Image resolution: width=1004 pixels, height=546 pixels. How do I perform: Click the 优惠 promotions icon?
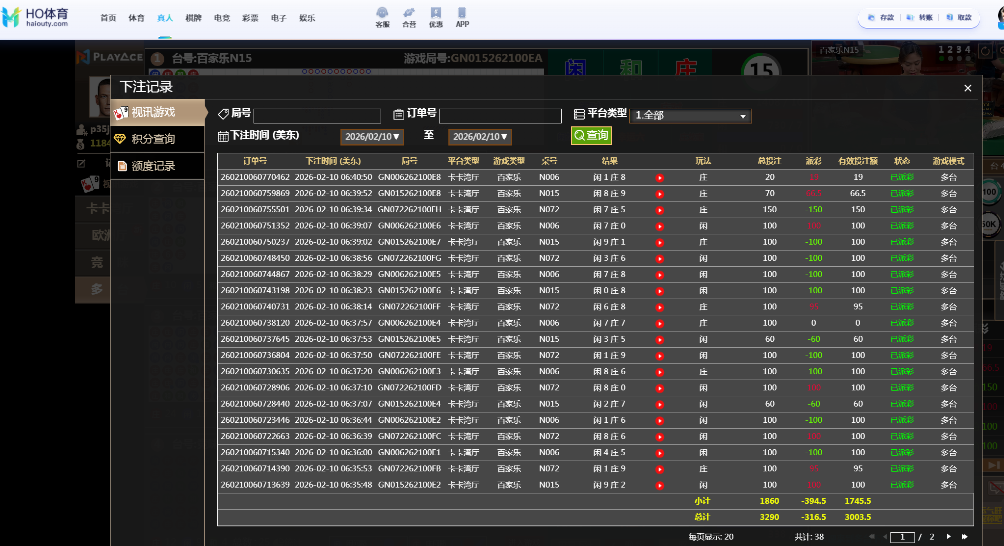point(435,16)
